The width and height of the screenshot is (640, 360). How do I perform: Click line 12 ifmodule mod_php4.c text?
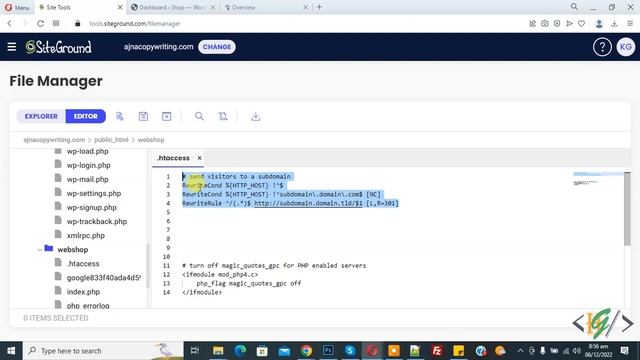point(220,274)
